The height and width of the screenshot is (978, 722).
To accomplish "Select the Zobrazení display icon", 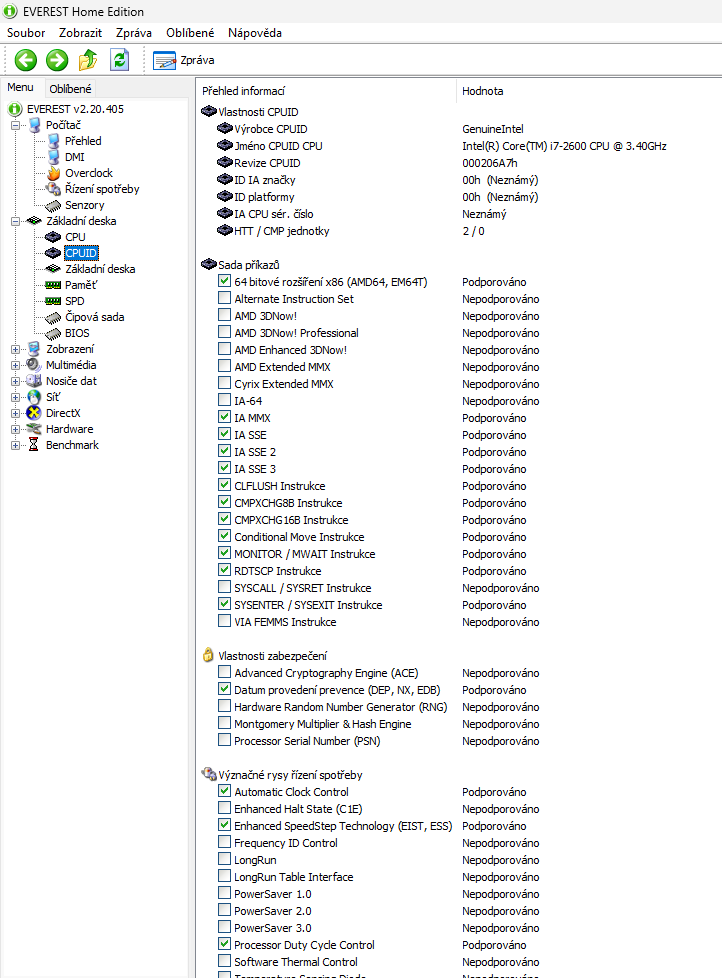I will click(x=35, y=349).
